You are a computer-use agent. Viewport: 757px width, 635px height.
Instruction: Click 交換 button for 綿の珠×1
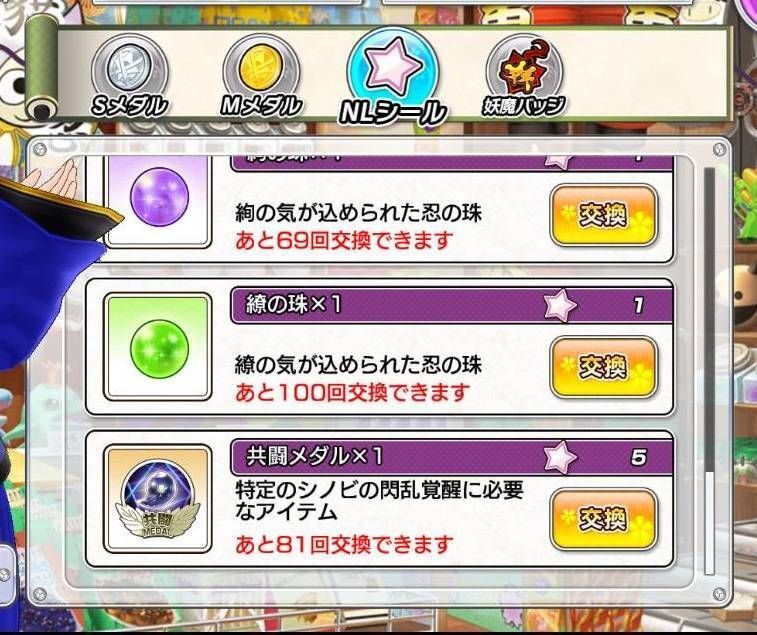tap(604, 367)
